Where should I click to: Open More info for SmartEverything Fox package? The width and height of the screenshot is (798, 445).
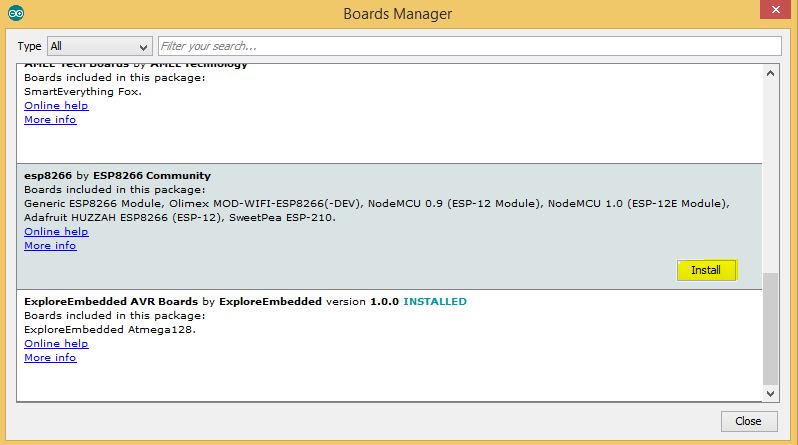(50, 120)
